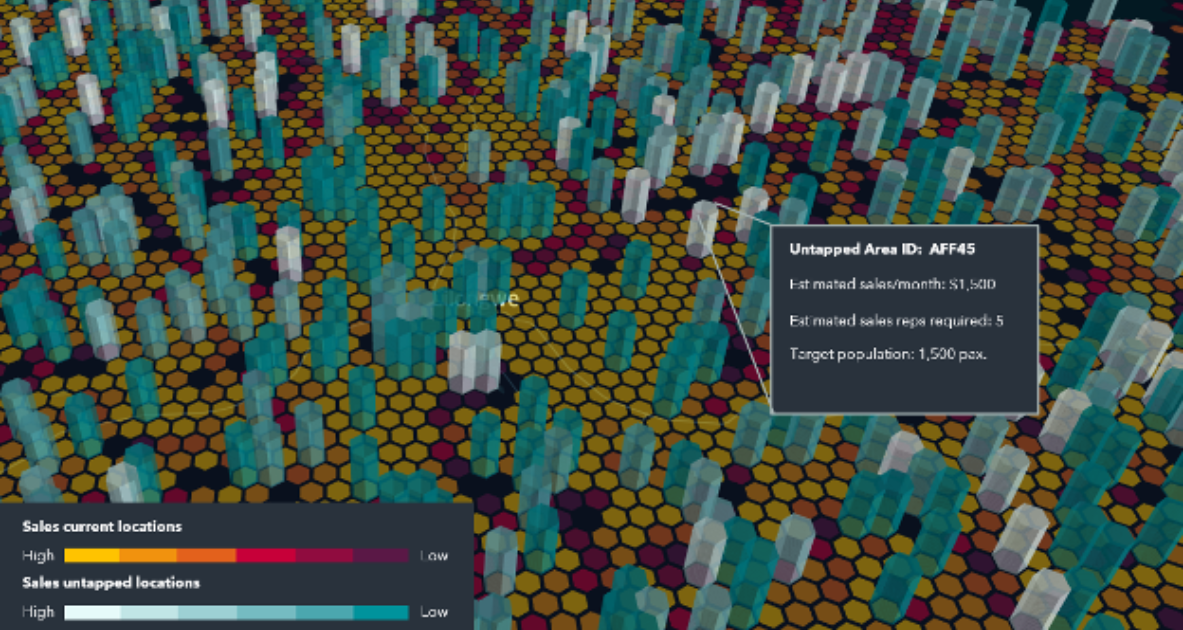Choose the white-ish highest untapped sales swatch

pyautogui.click(x=92, y=612)
